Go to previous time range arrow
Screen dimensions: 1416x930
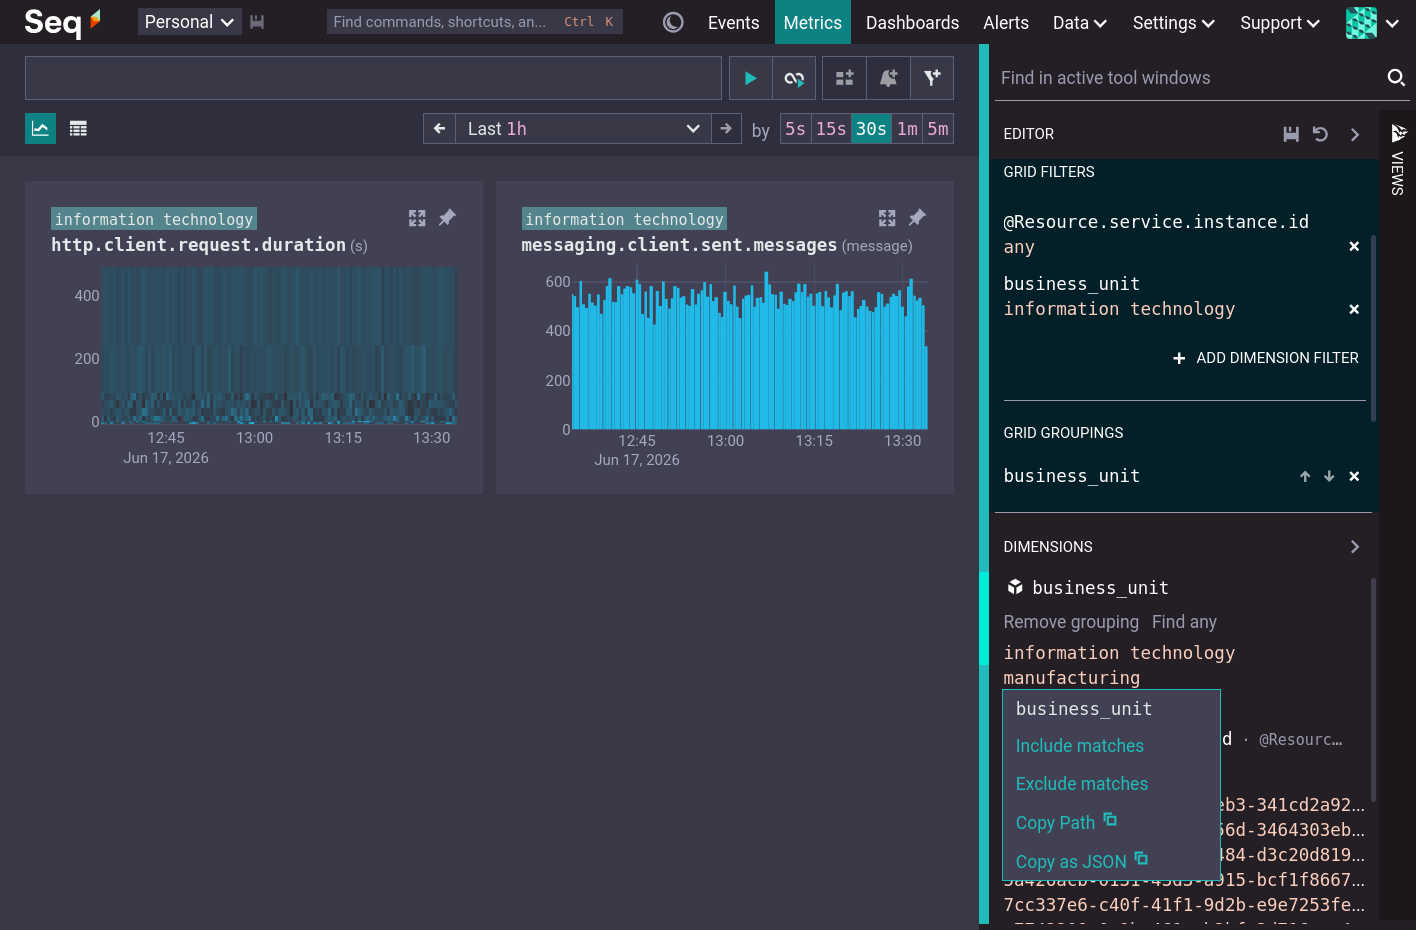coord(439,129)
